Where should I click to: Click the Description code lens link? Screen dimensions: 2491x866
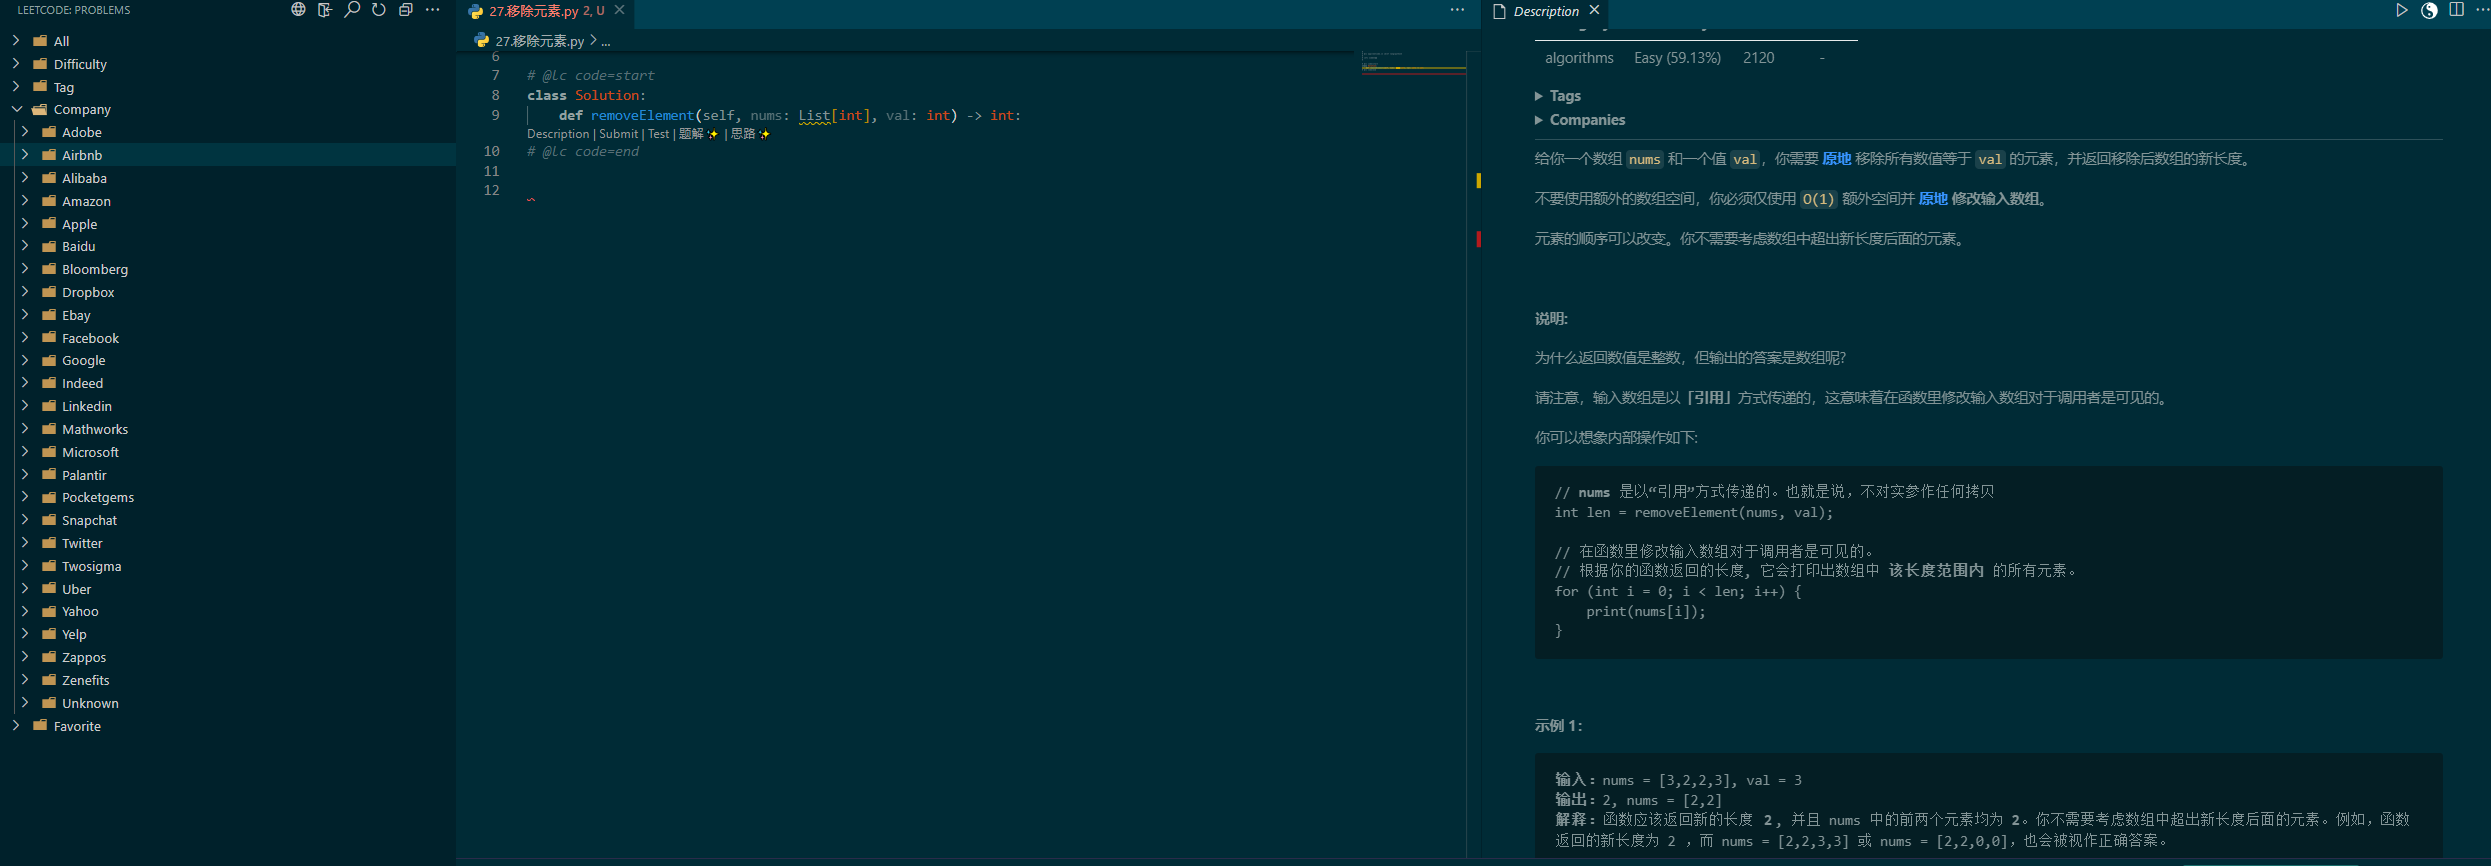(x=558, y=134)
